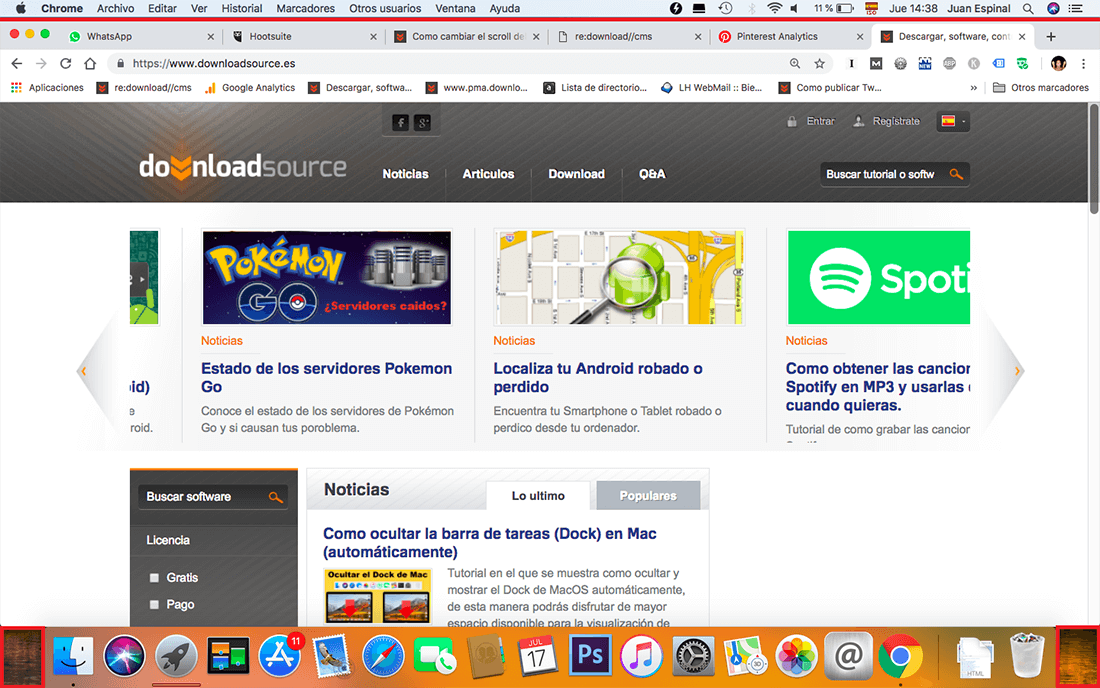Open the Historial menu
Viewport: 1100px width, 688px height.
241,8
